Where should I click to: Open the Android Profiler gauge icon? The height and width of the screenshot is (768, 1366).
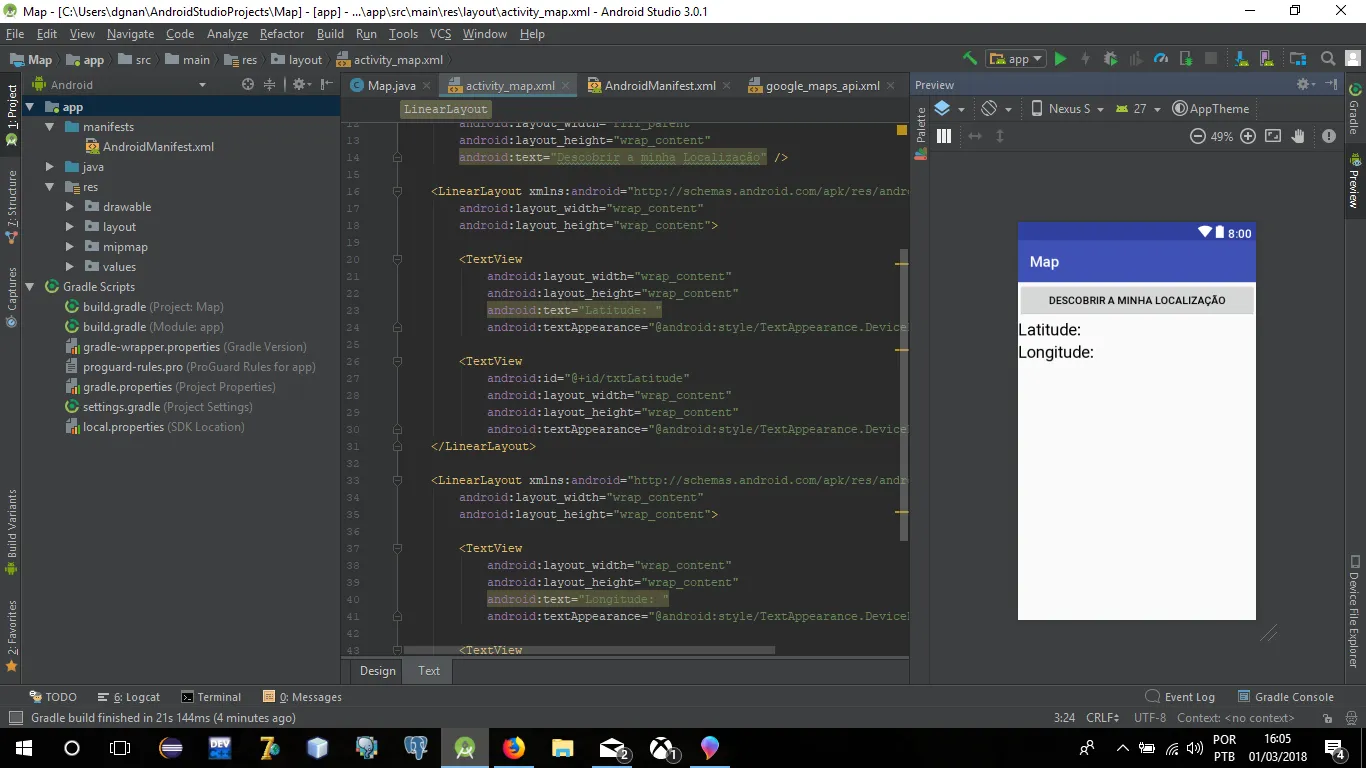[1161, 59]
